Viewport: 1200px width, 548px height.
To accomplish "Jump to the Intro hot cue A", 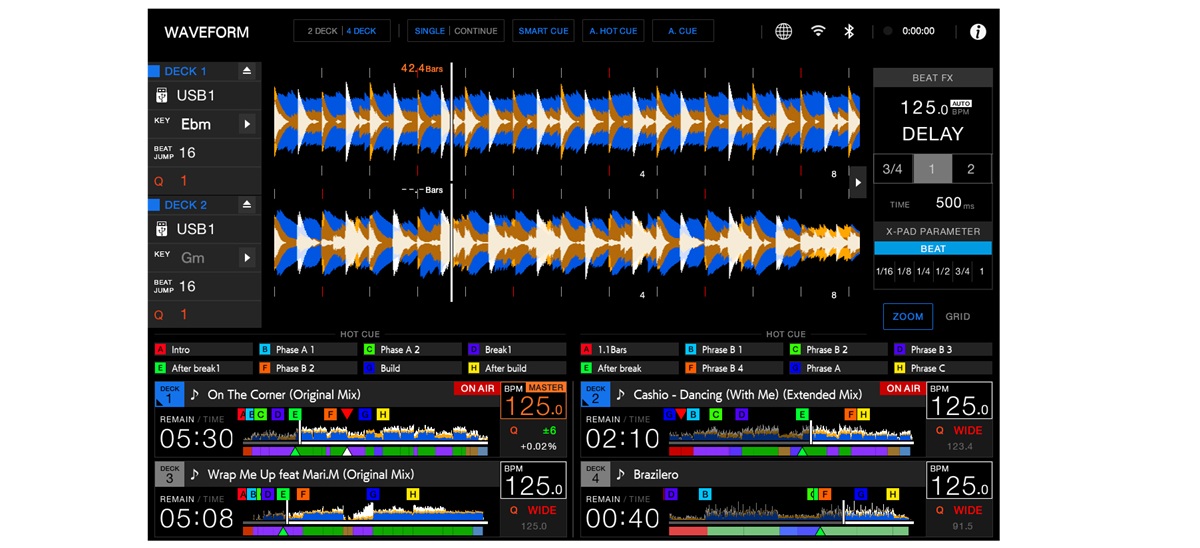I will click(x=203, y=350).
